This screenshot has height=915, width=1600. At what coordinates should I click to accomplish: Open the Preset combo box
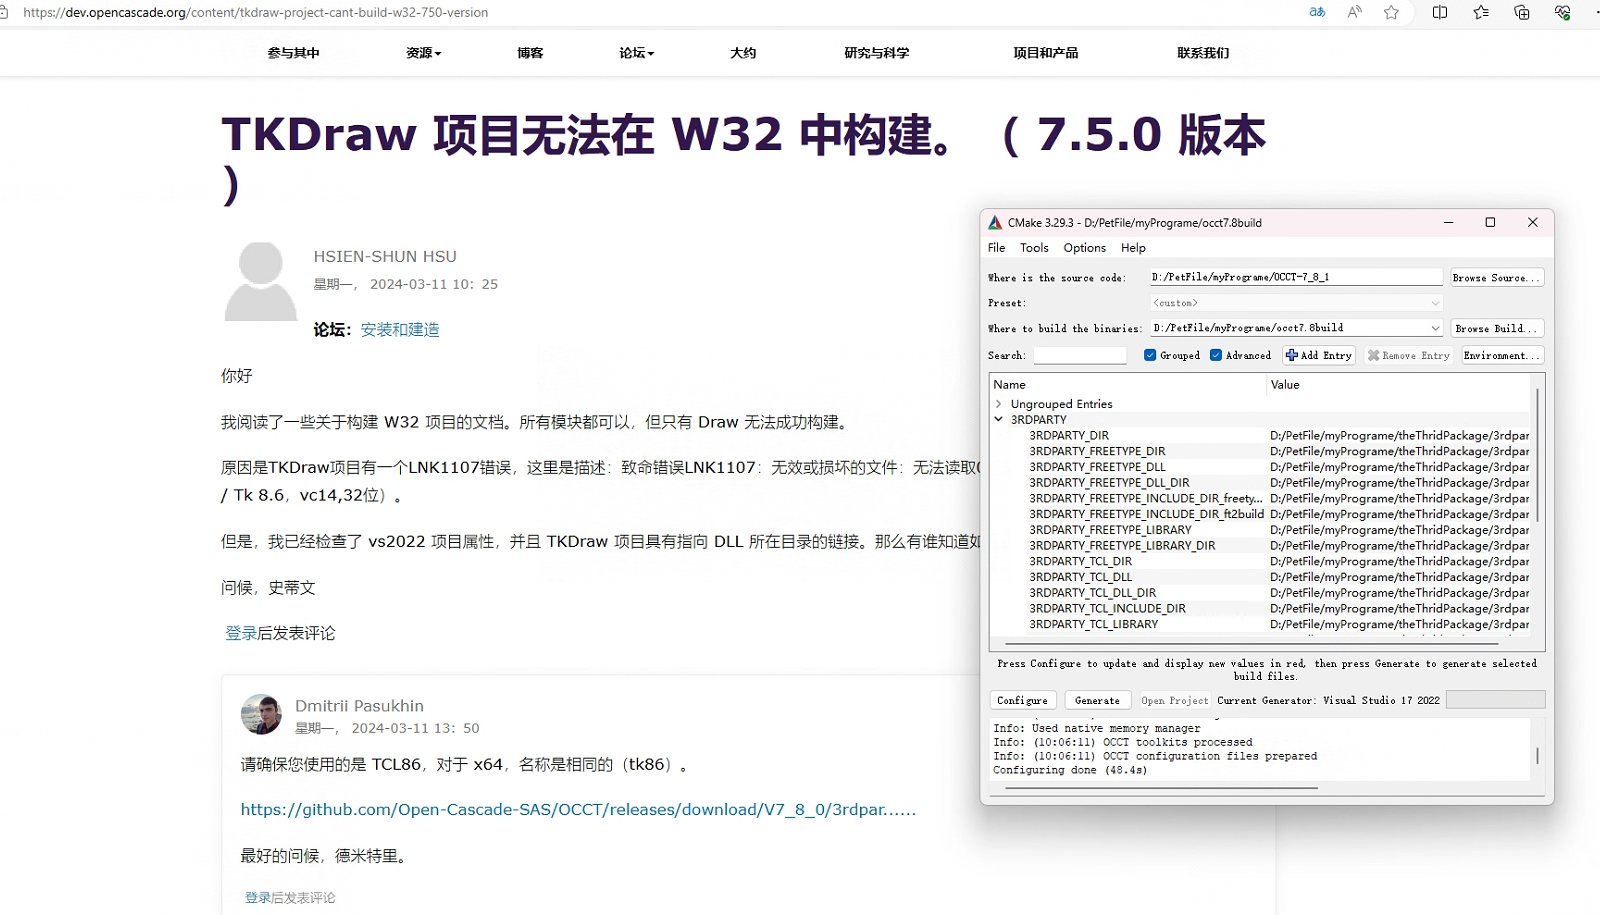[1296, 303]
